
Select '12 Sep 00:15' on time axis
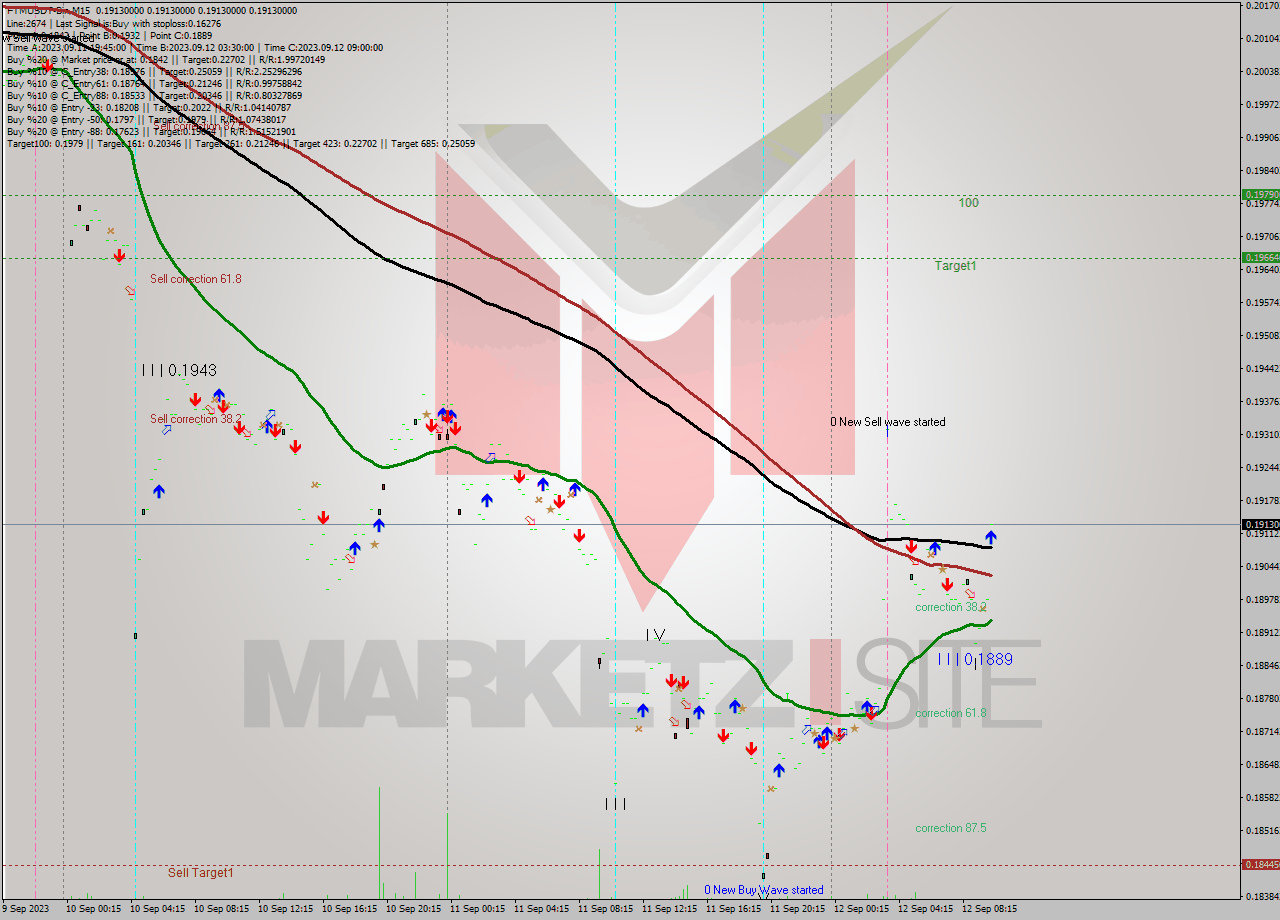(861, 909)
